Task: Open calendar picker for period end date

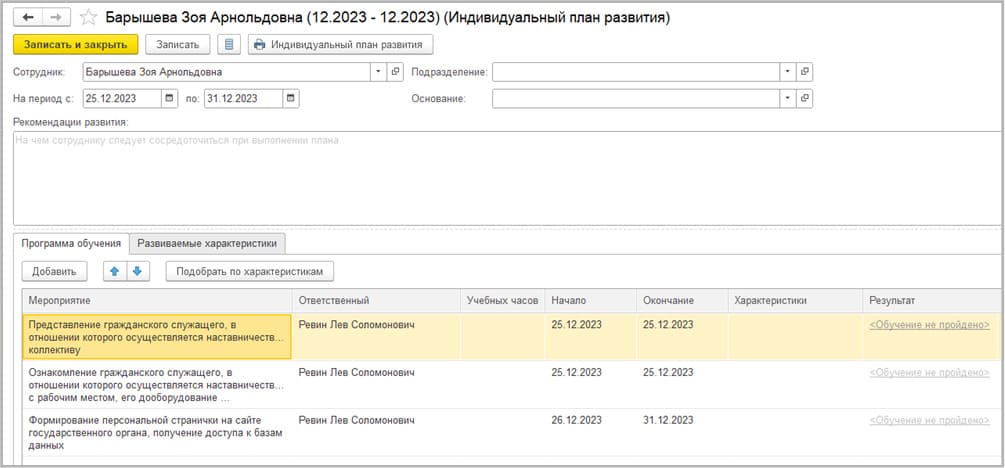Action: tap(290, 98)
